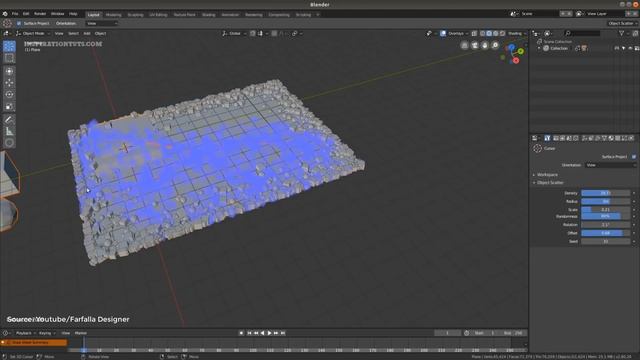The width and height of the screenshot is (640, 360).
Task: Click the Collection icon in outliner
Action: point(546,48)
